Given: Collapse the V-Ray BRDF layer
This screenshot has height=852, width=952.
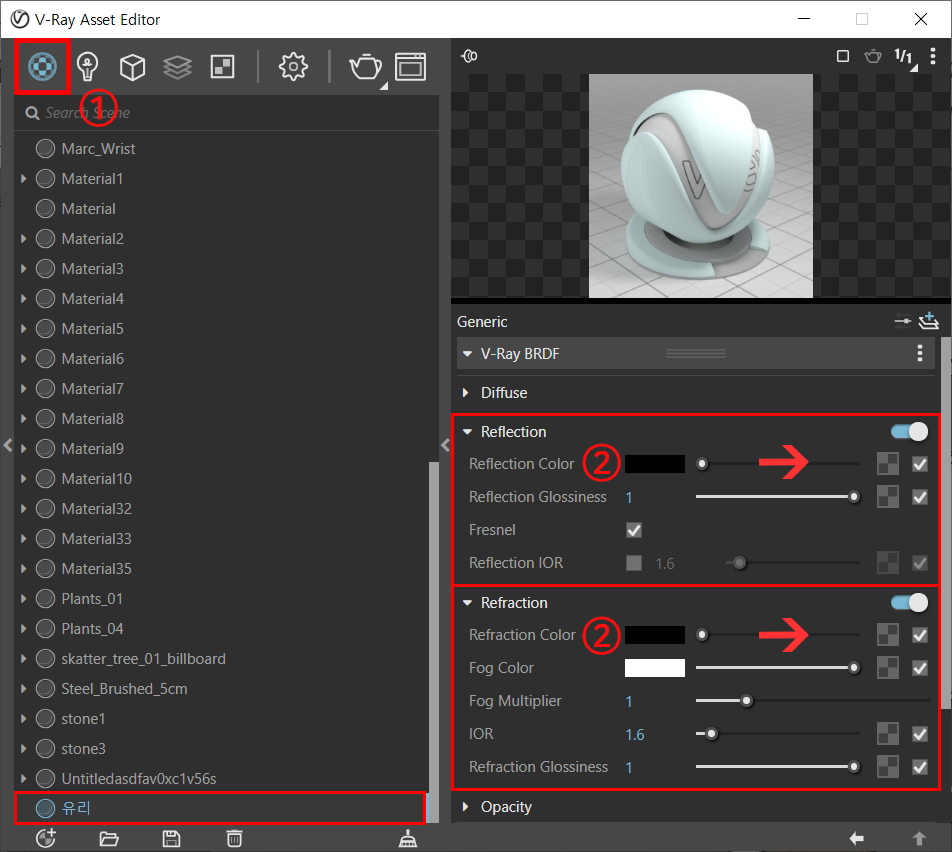Looking at the screenshot, I should click(467, 353).
